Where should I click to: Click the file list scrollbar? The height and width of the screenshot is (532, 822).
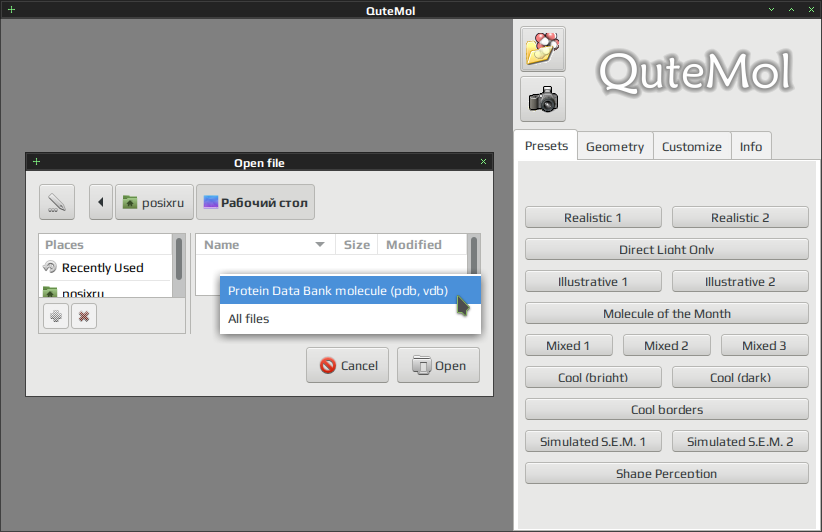(x=474, y=255)
